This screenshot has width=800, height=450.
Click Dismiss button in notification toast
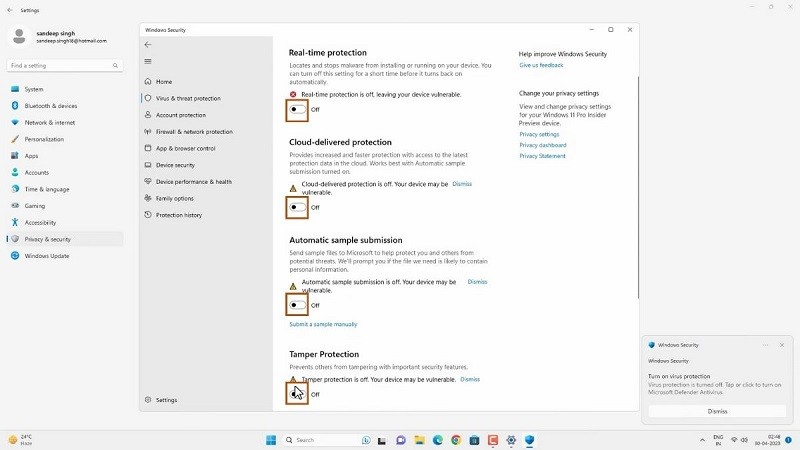717,411
